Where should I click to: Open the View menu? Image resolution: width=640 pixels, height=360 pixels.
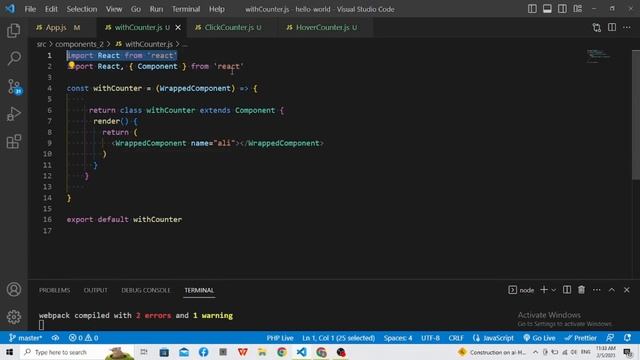[x=114, y=9]
